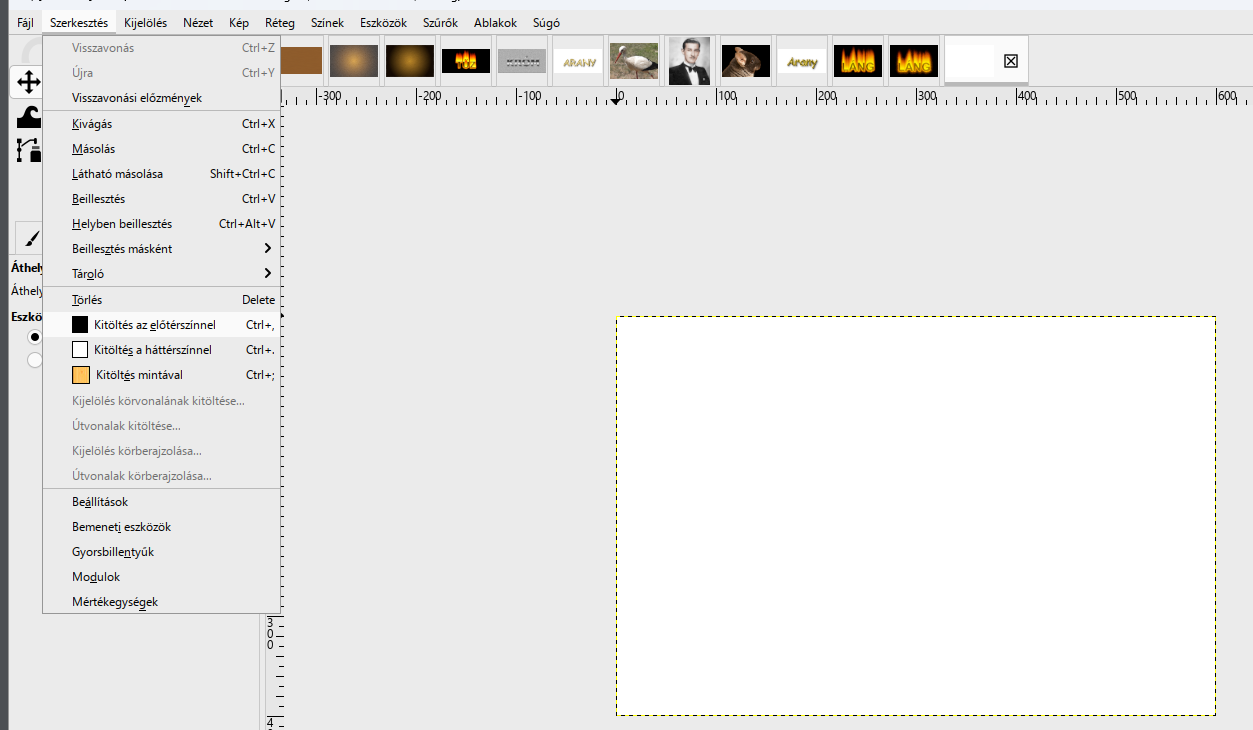The image size is (1253, 730).
Task: Switch to the animal-on-black-background thumbnail
Action: pyautogui.click(x=746, y=61)
